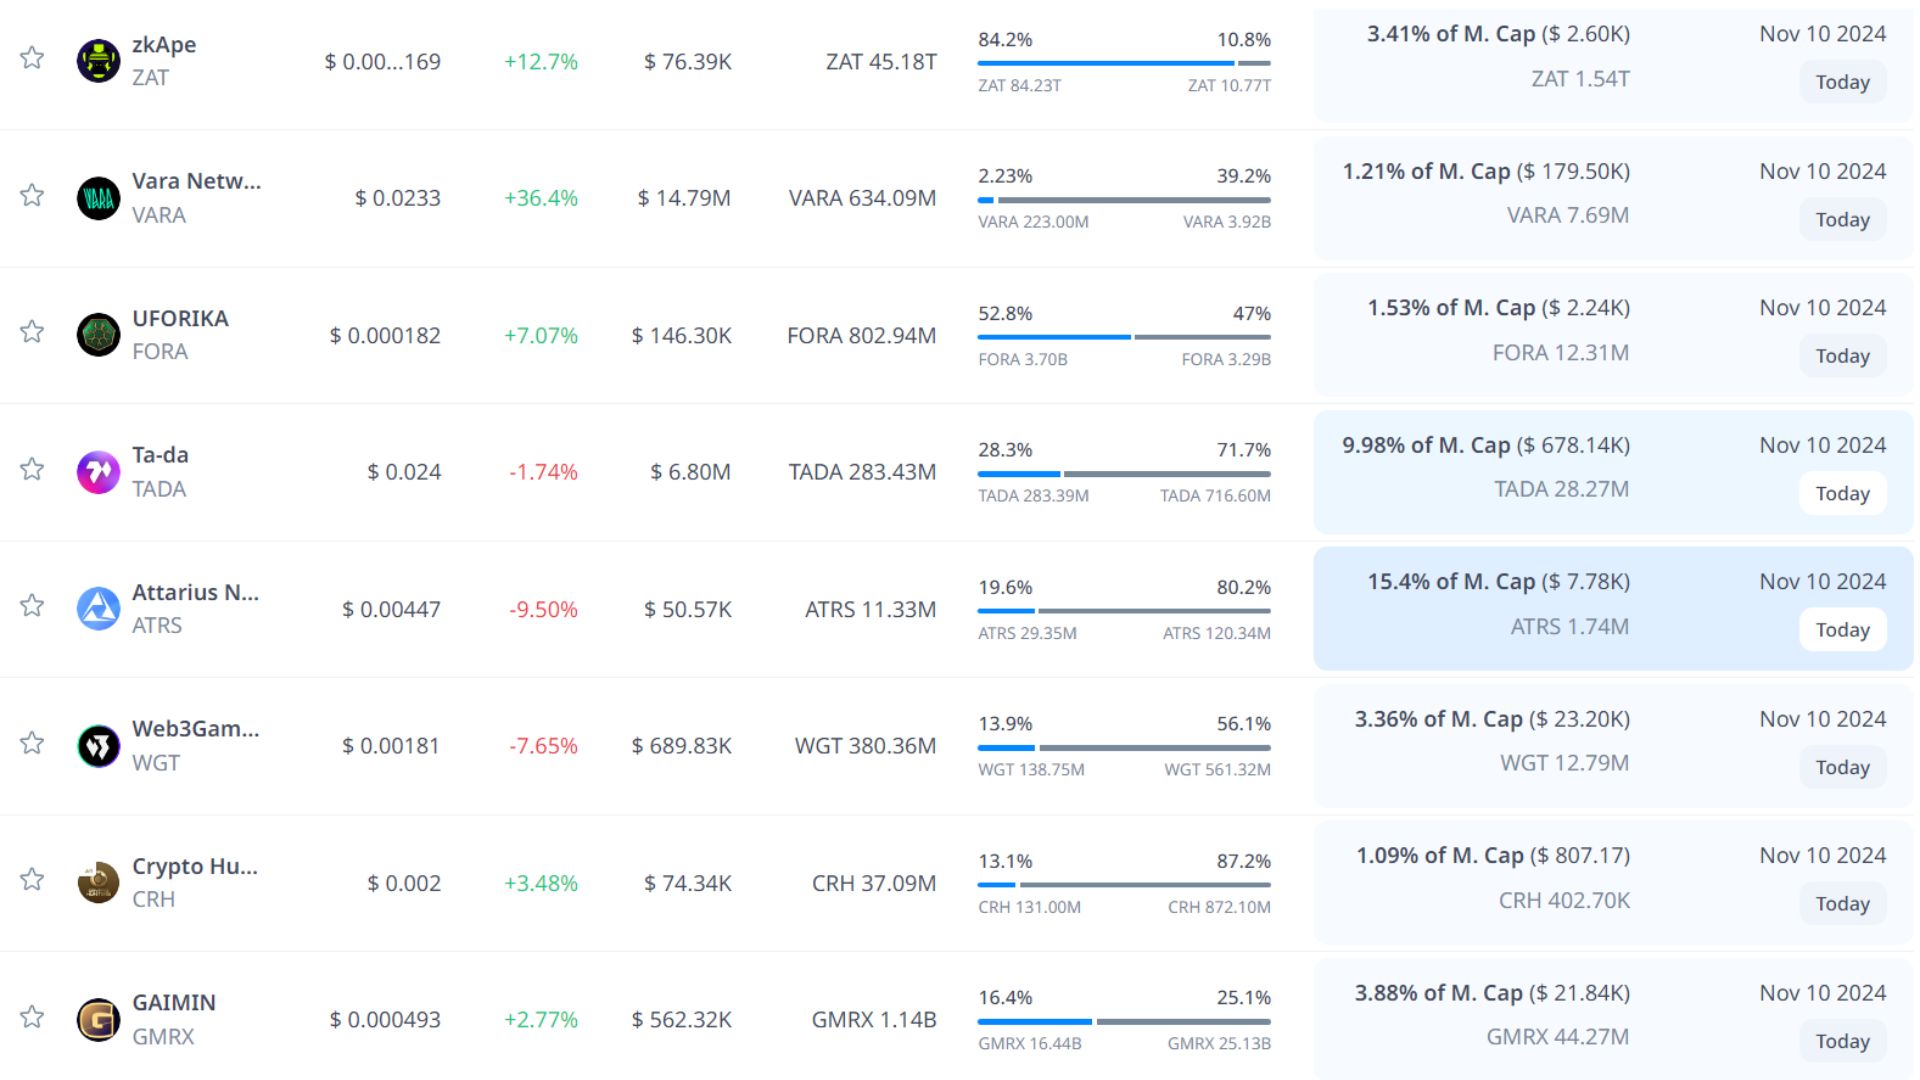Click the zkApe ZAT logo icon
Screen dimensions: 1920x1080
coord(98,61)
